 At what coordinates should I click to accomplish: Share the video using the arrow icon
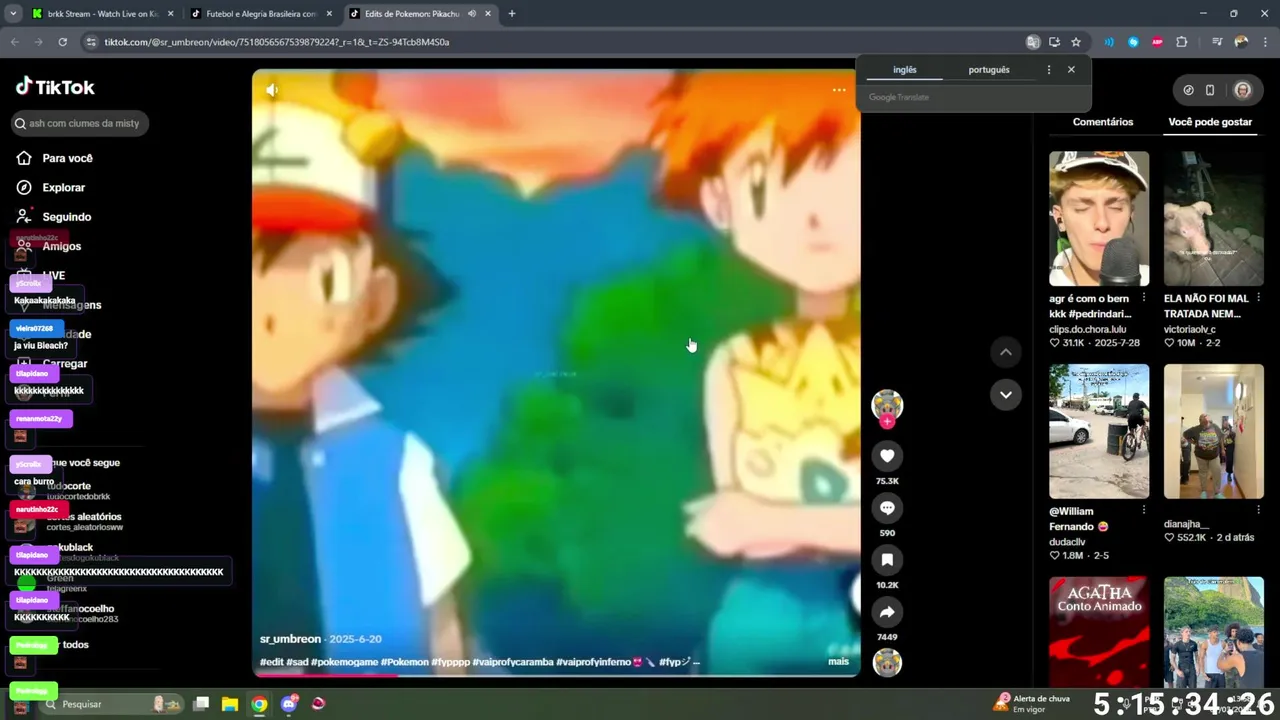(x=887, y=612)
